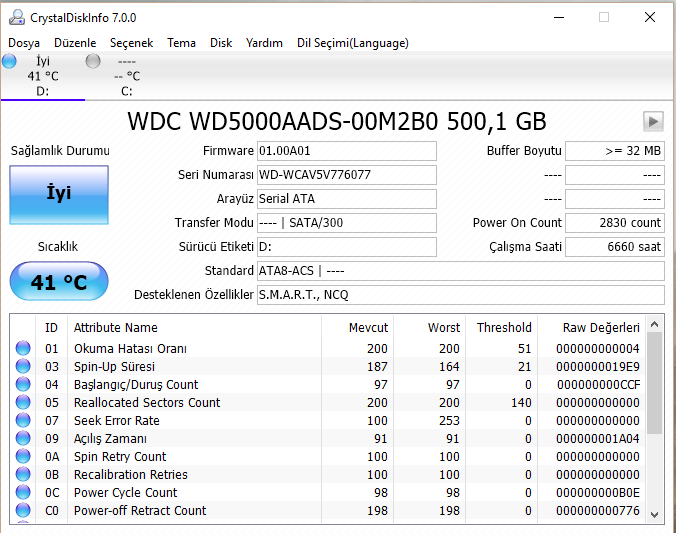Click the 41 °C temperature button

(x=59, y=282)
